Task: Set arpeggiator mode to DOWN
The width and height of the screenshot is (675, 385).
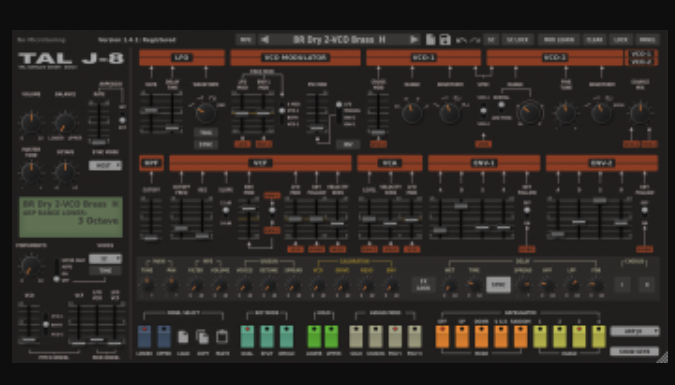Action: (x=481, y=336)
